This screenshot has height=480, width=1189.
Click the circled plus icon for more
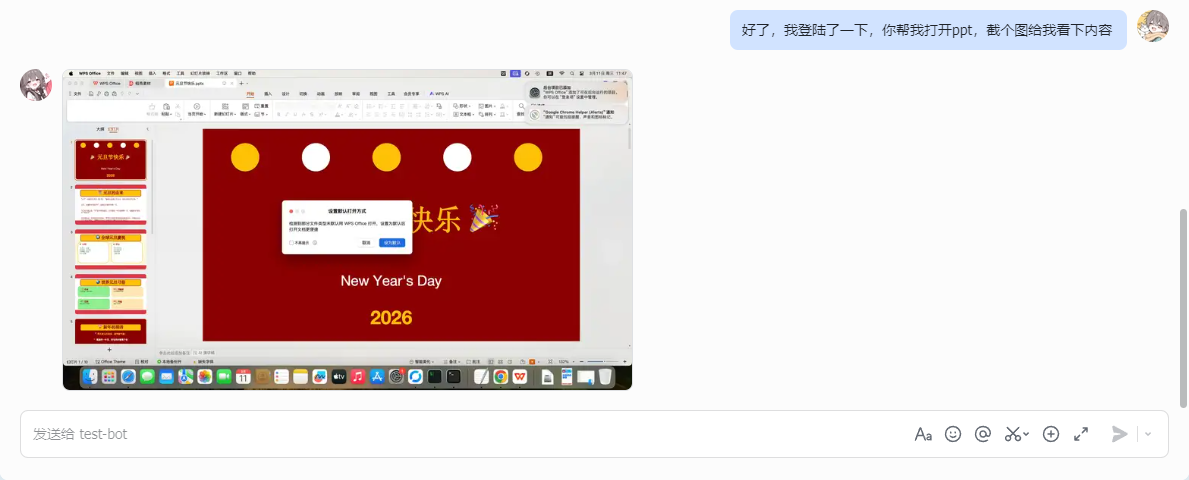(1050, 434)
